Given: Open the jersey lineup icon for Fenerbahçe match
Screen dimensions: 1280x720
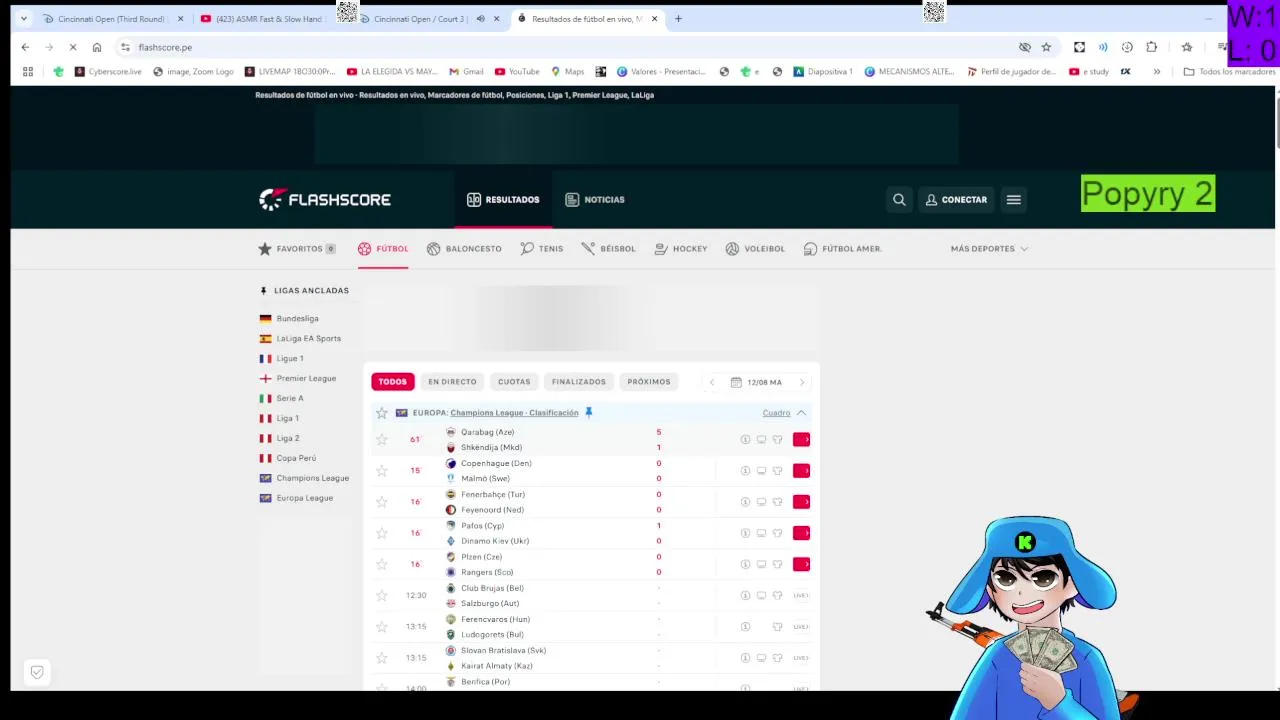Looking at the screenshot, I should point(777,502).
